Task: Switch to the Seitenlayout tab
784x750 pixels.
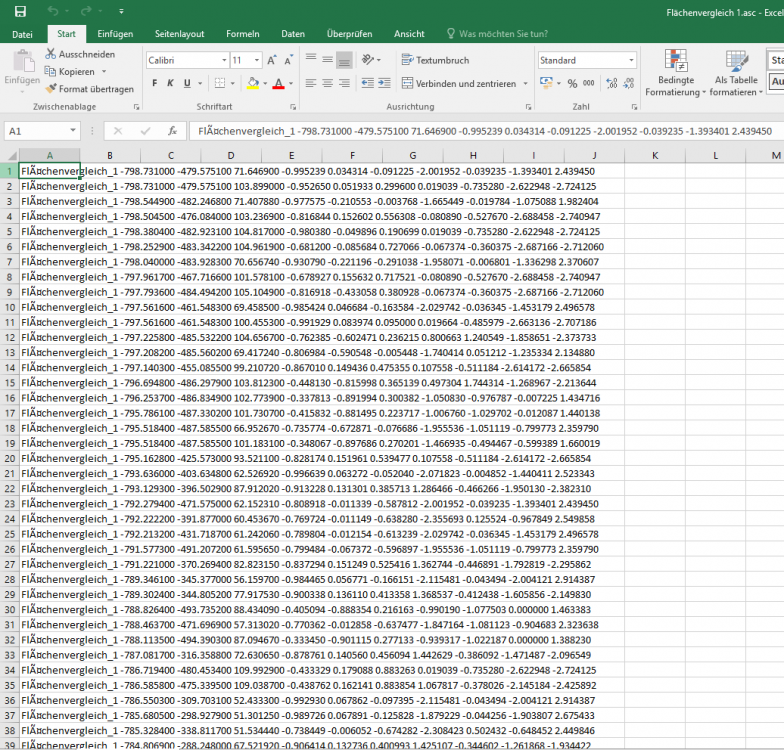Action: 179,34
